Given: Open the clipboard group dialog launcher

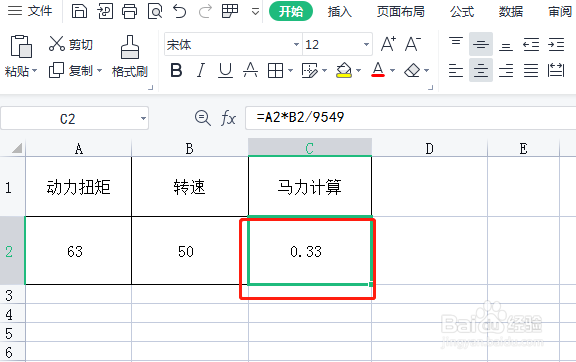Looking at the screenshot, I should click(150, 87).
